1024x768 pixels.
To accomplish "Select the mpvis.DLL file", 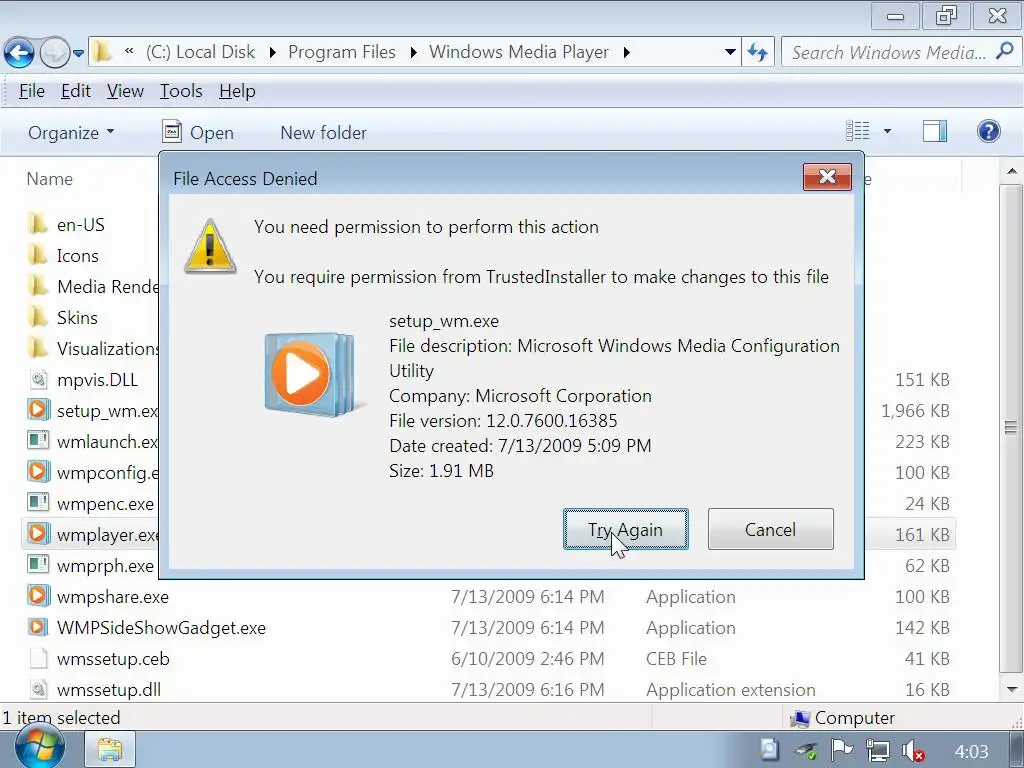I will point(83,379).
